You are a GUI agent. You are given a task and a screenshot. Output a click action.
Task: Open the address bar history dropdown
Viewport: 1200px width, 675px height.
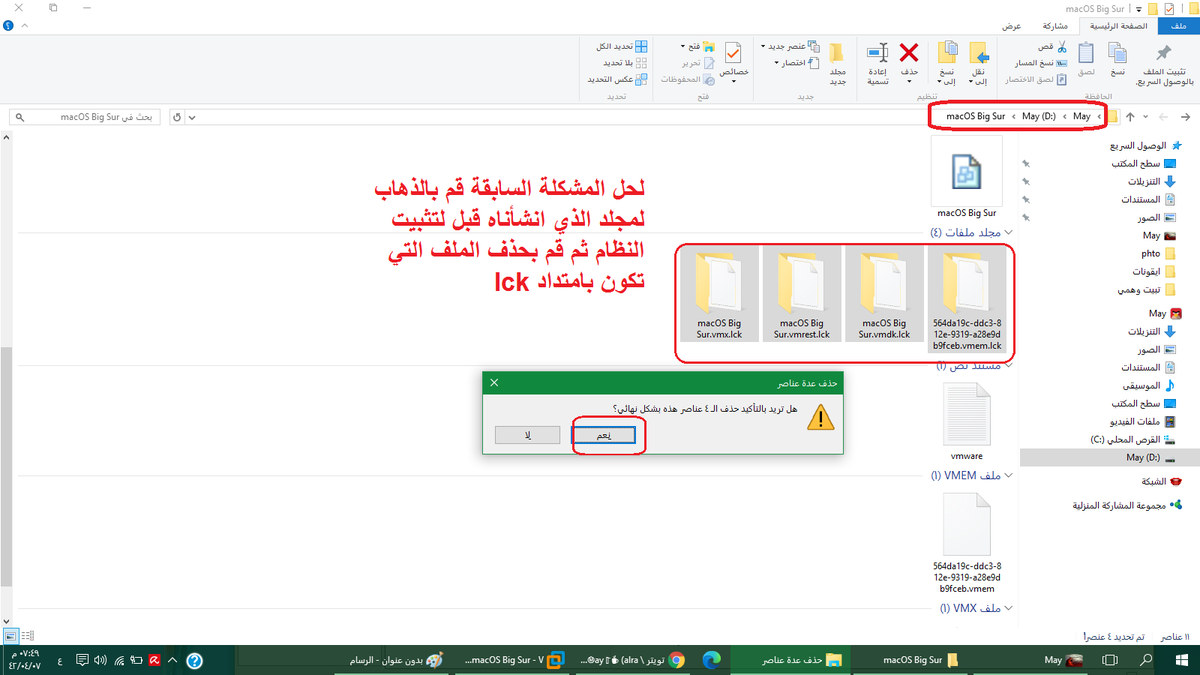coord(194,117)
